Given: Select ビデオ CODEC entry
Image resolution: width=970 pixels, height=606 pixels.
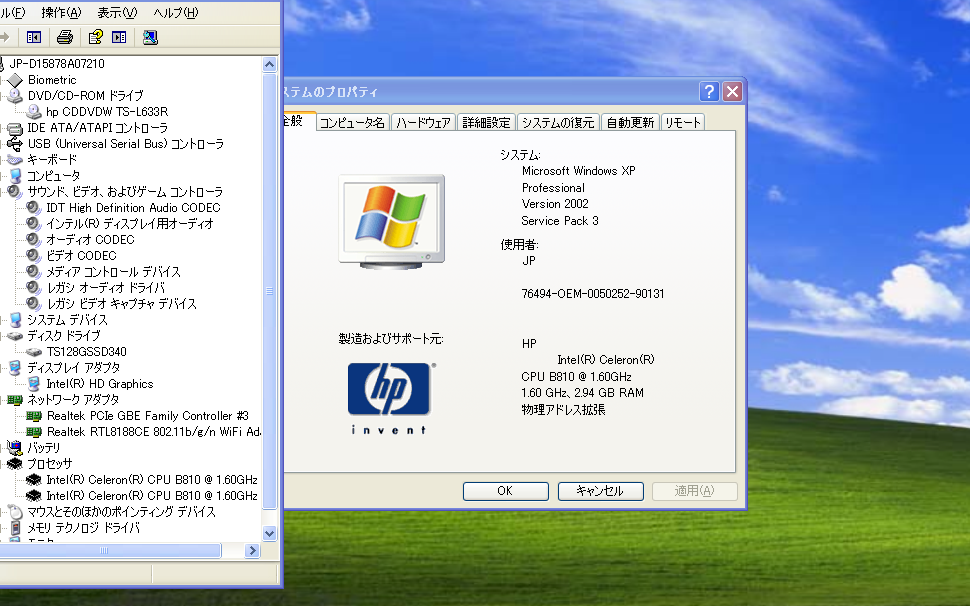Looking at the screenshot, I should [x=81, y=256].
